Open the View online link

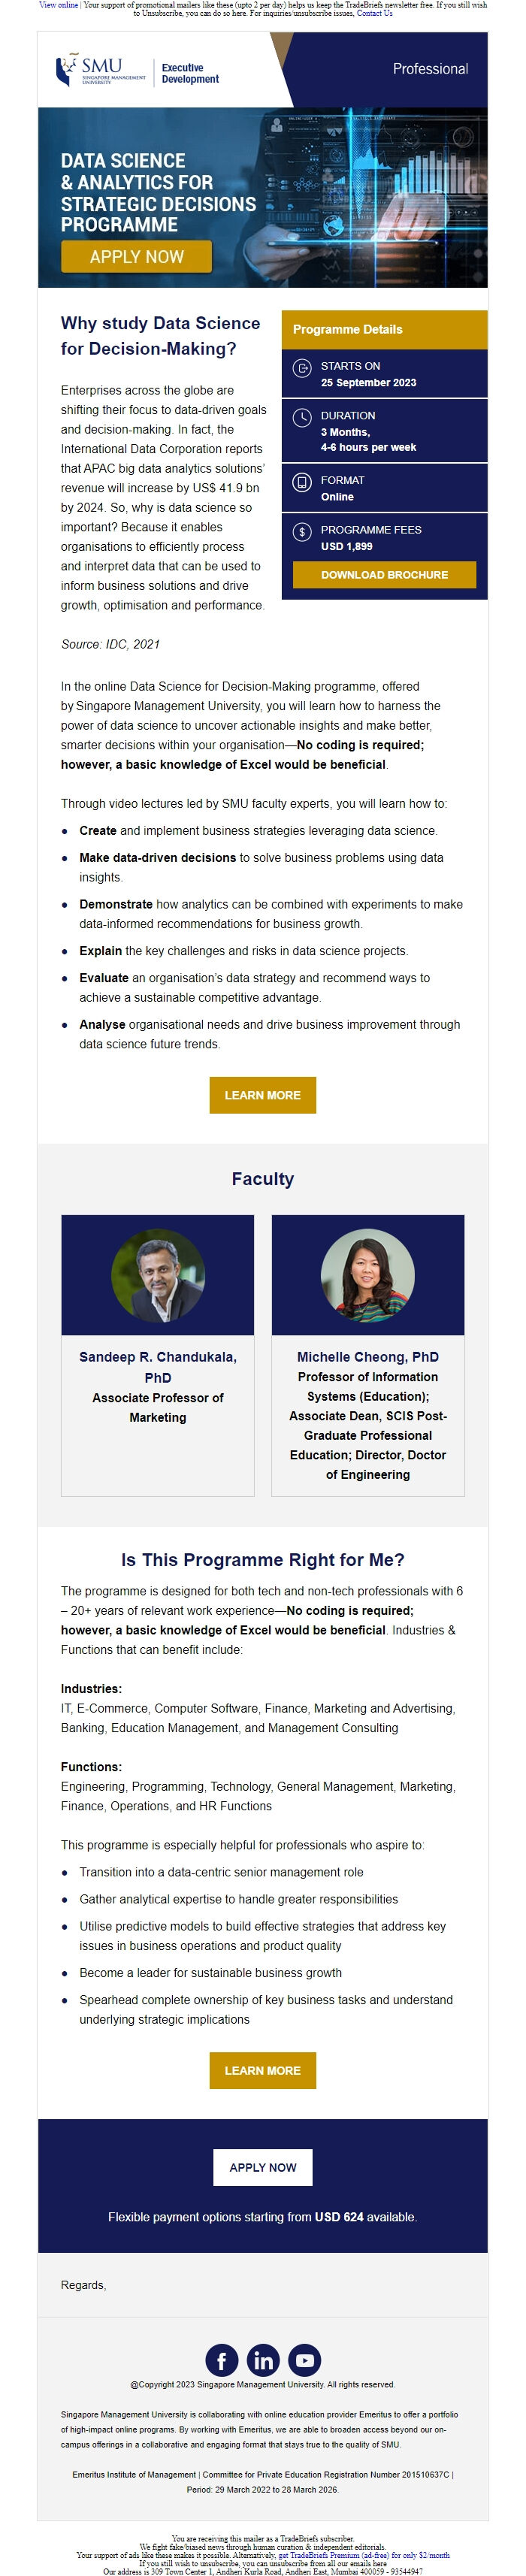(x=58, y=5)
